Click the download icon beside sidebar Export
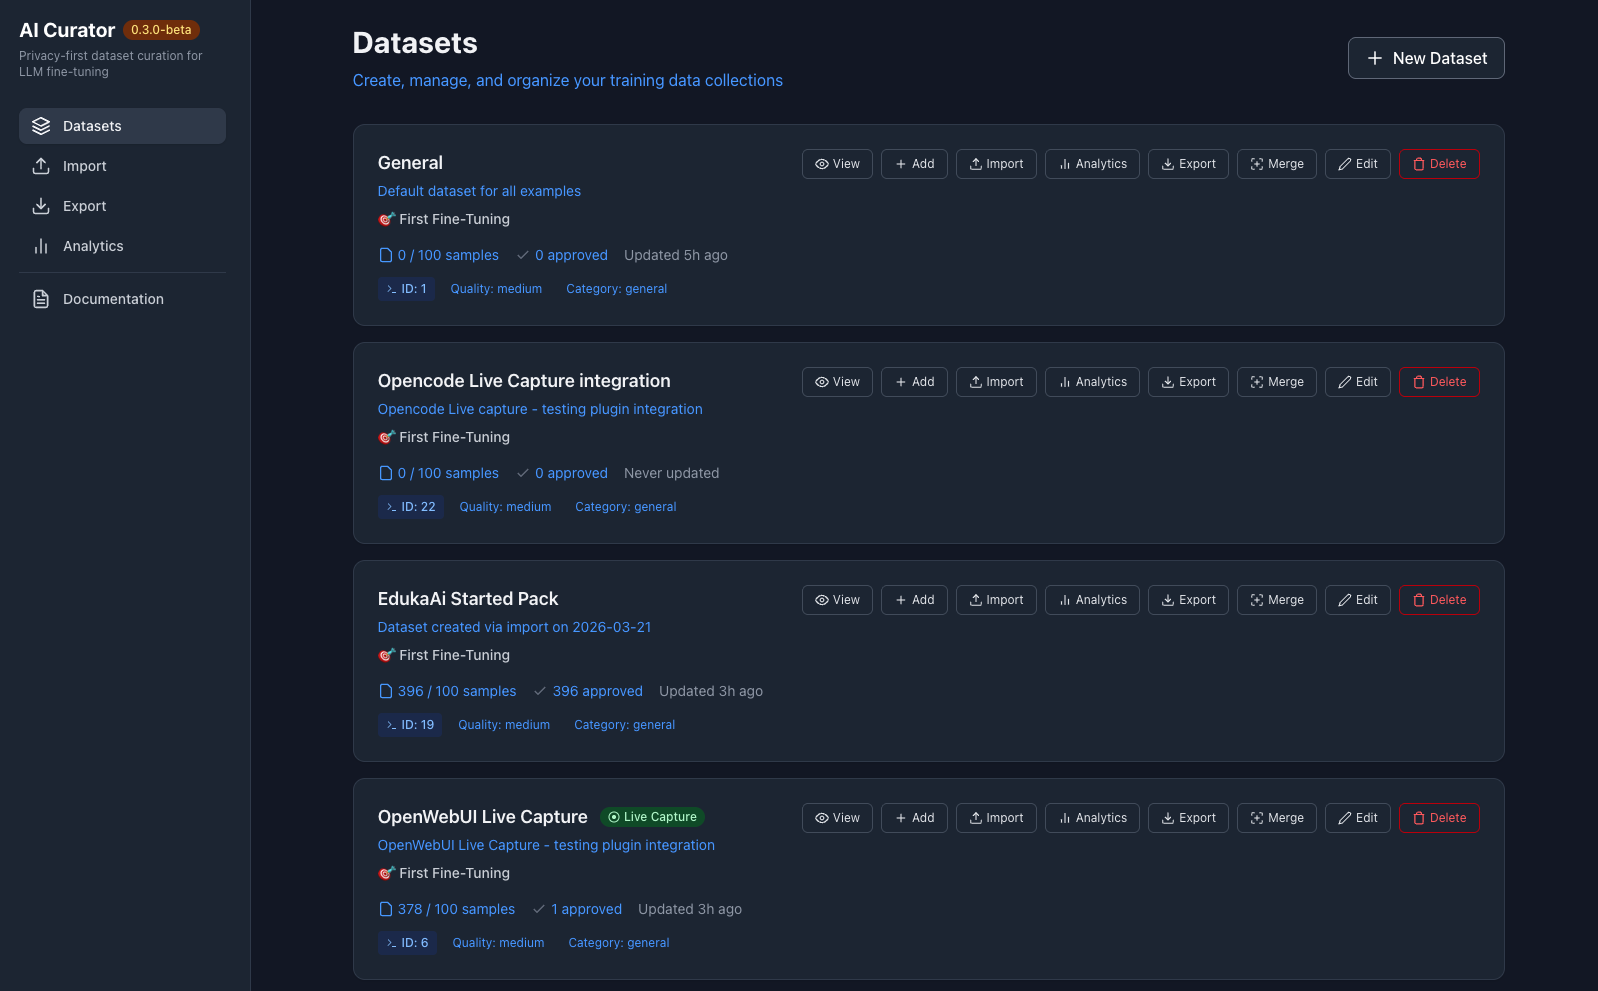The width and height of the screenshot is (1598, 991). tap(41, 206)
